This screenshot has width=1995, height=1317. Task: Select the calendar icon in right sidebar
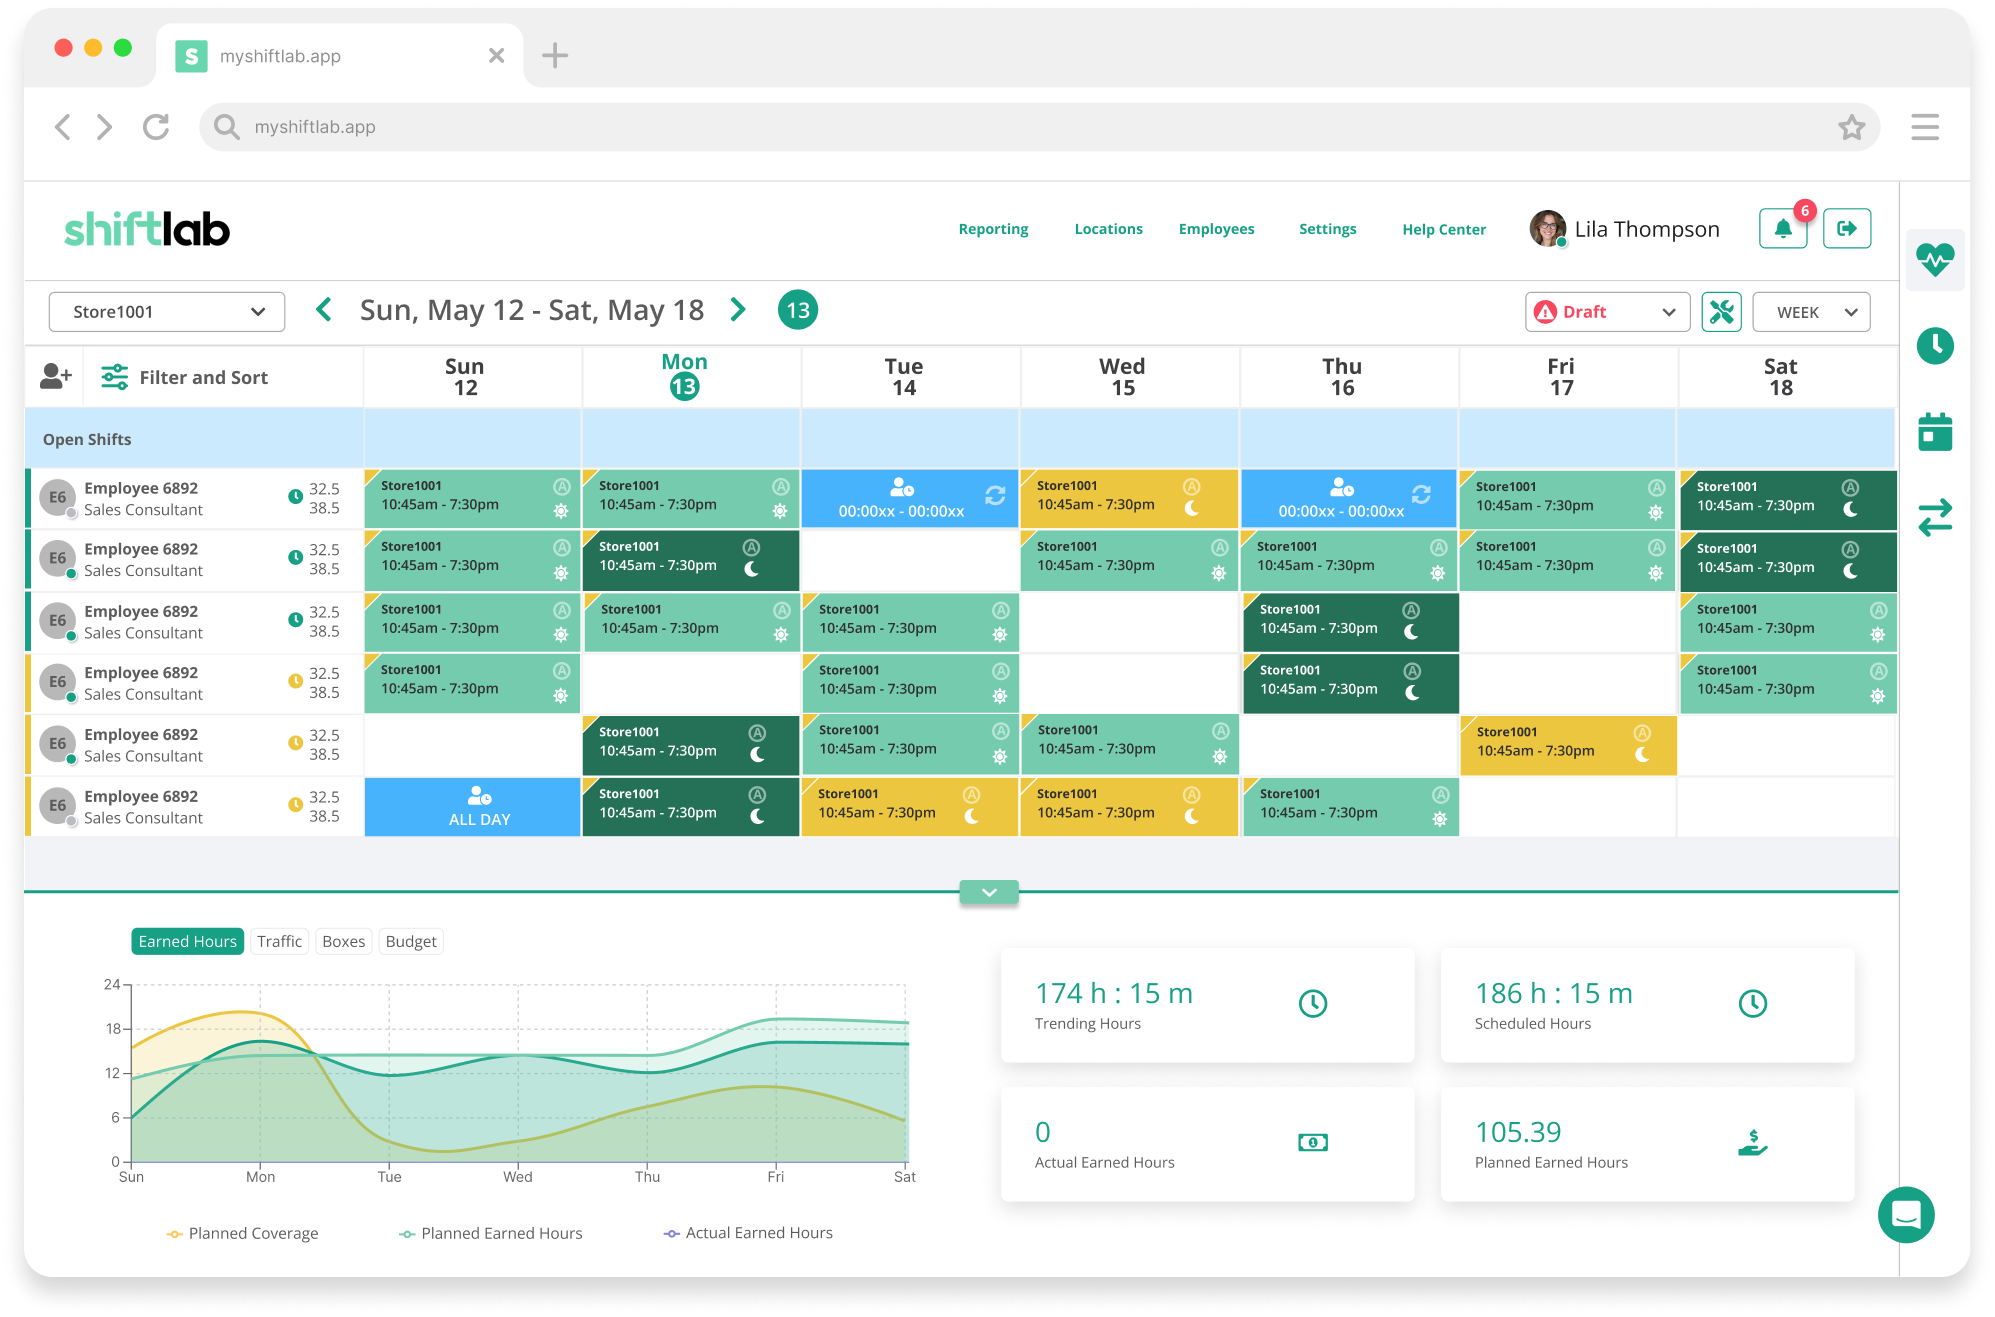pos(1936,432)
